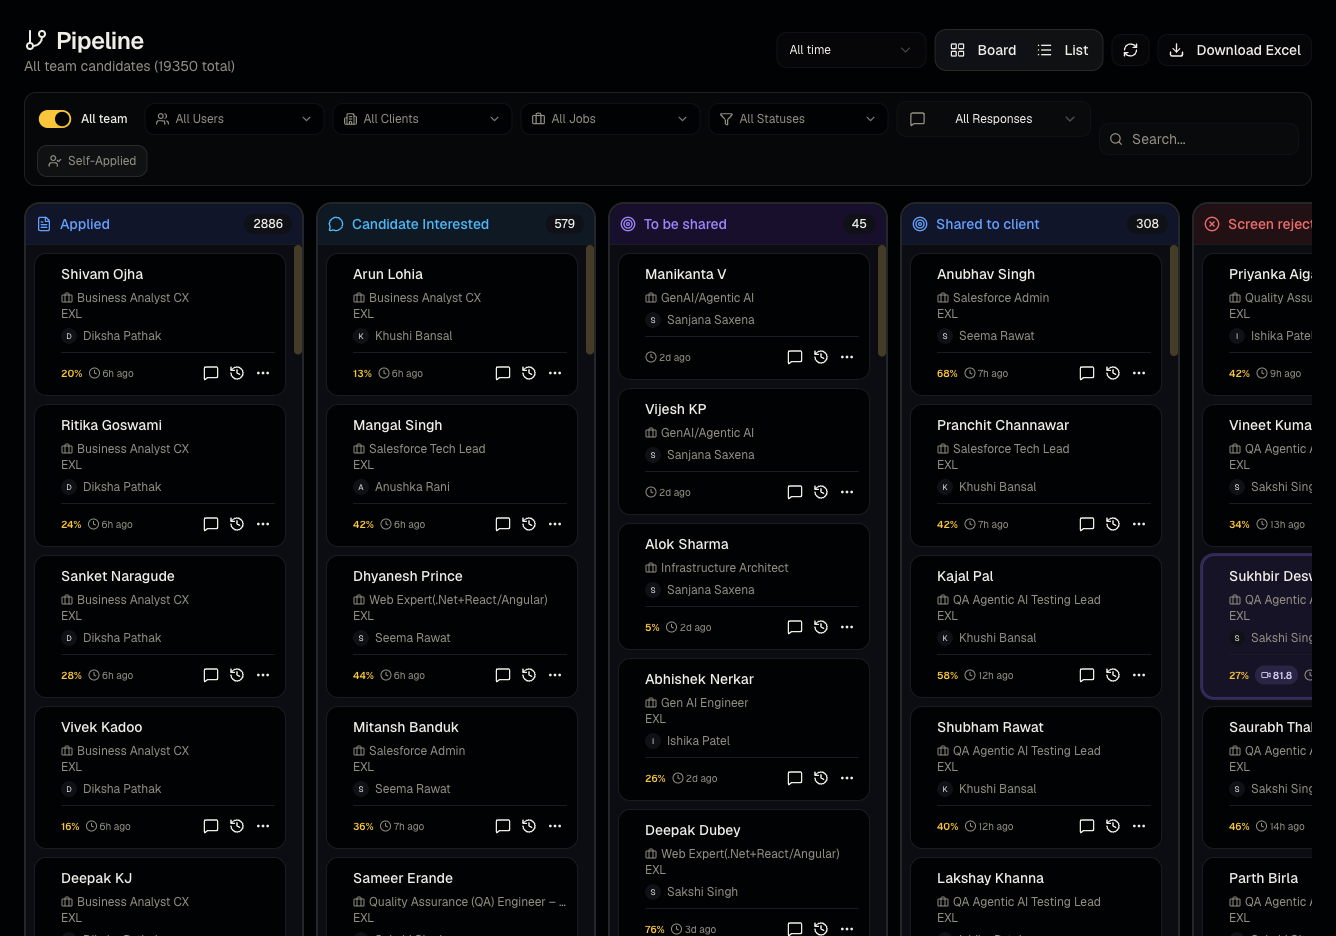Toggle the Self-Applied filter
This screenshot has width=1336, height=936.
point(92,161)
